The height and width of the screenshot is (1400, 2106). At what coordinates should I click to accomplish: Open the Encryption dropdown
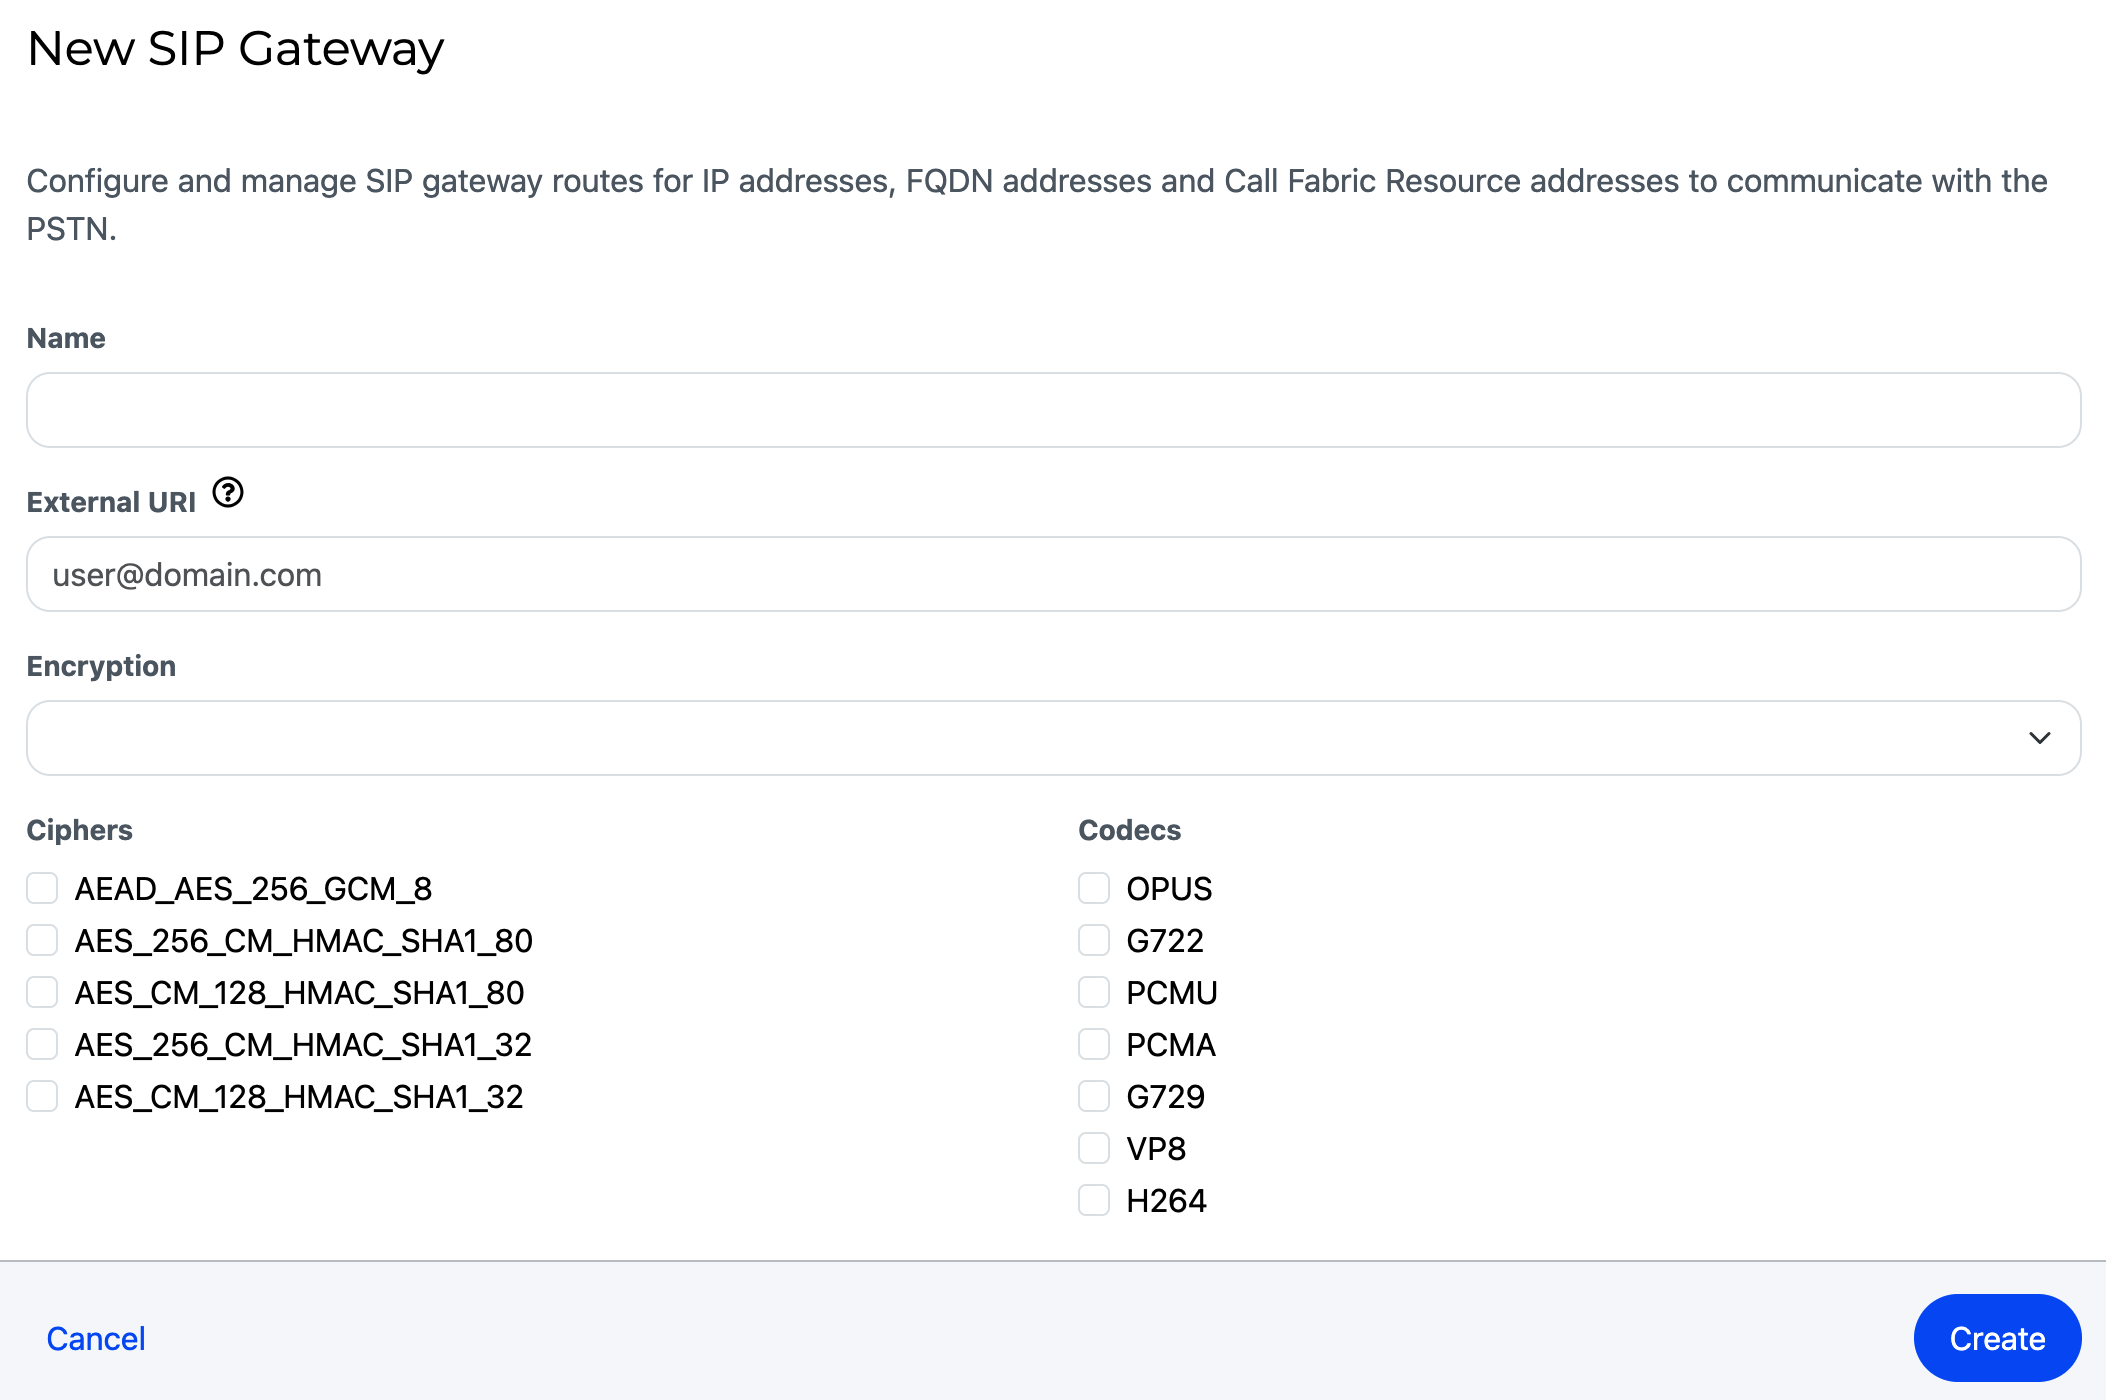coord(1050,737)
